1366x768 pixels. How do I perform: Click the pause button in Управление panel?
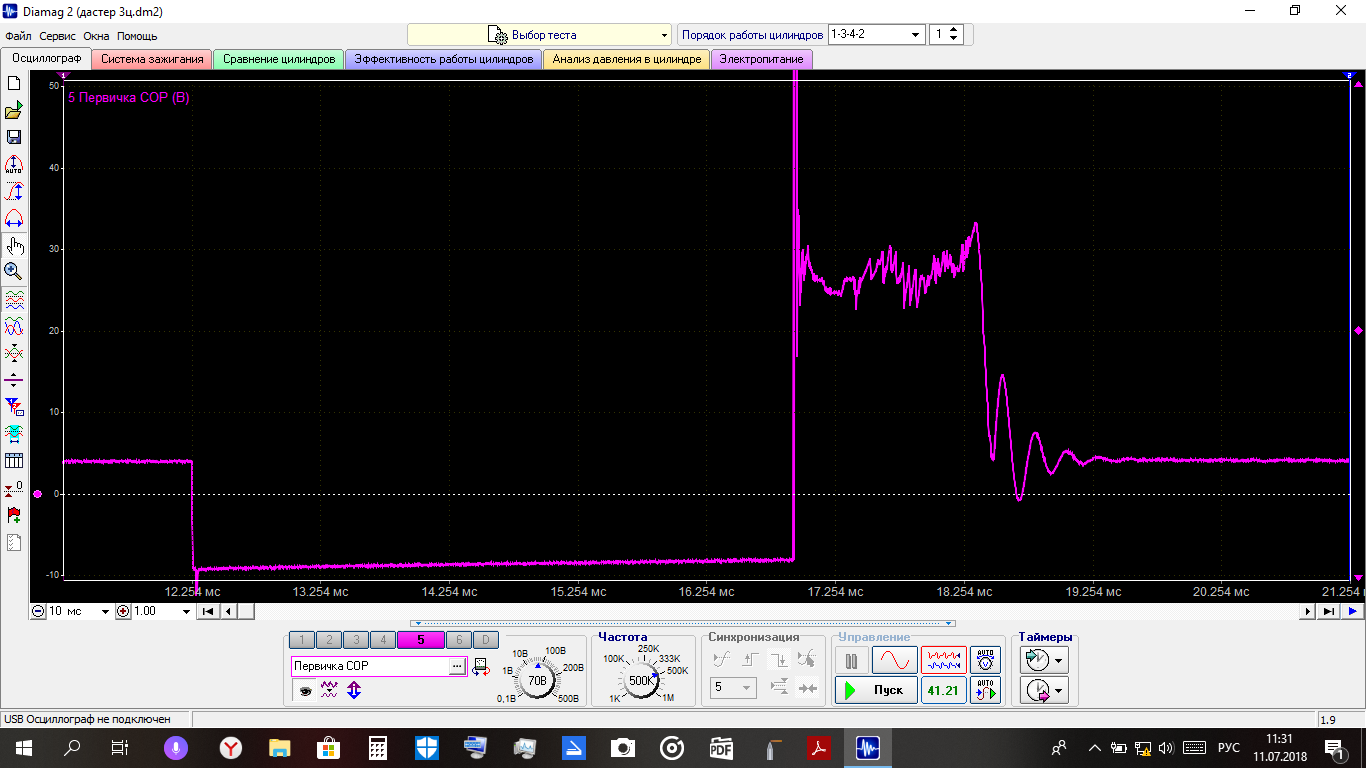[852, 660]
